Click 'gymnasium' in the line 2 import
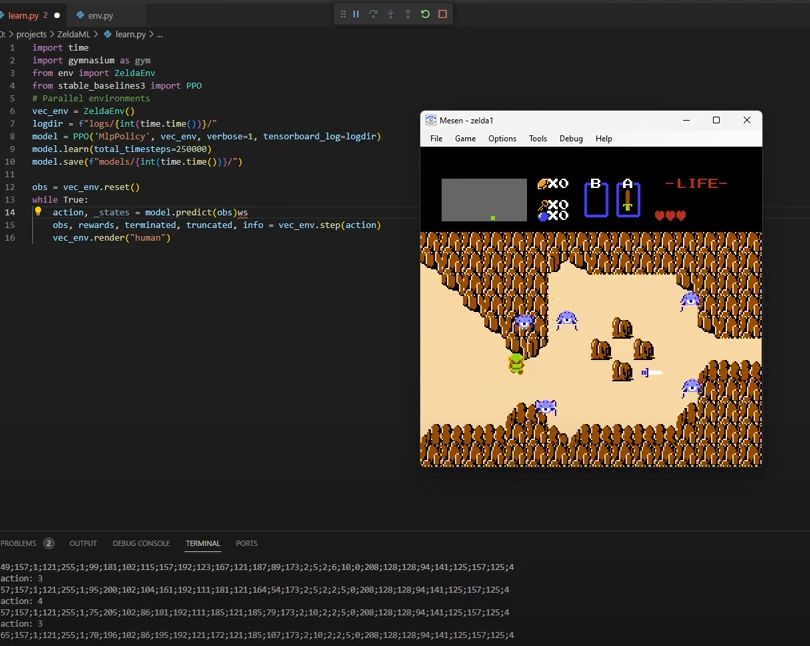The width and height of the screenshot is (810, 646). coord(91,60)
